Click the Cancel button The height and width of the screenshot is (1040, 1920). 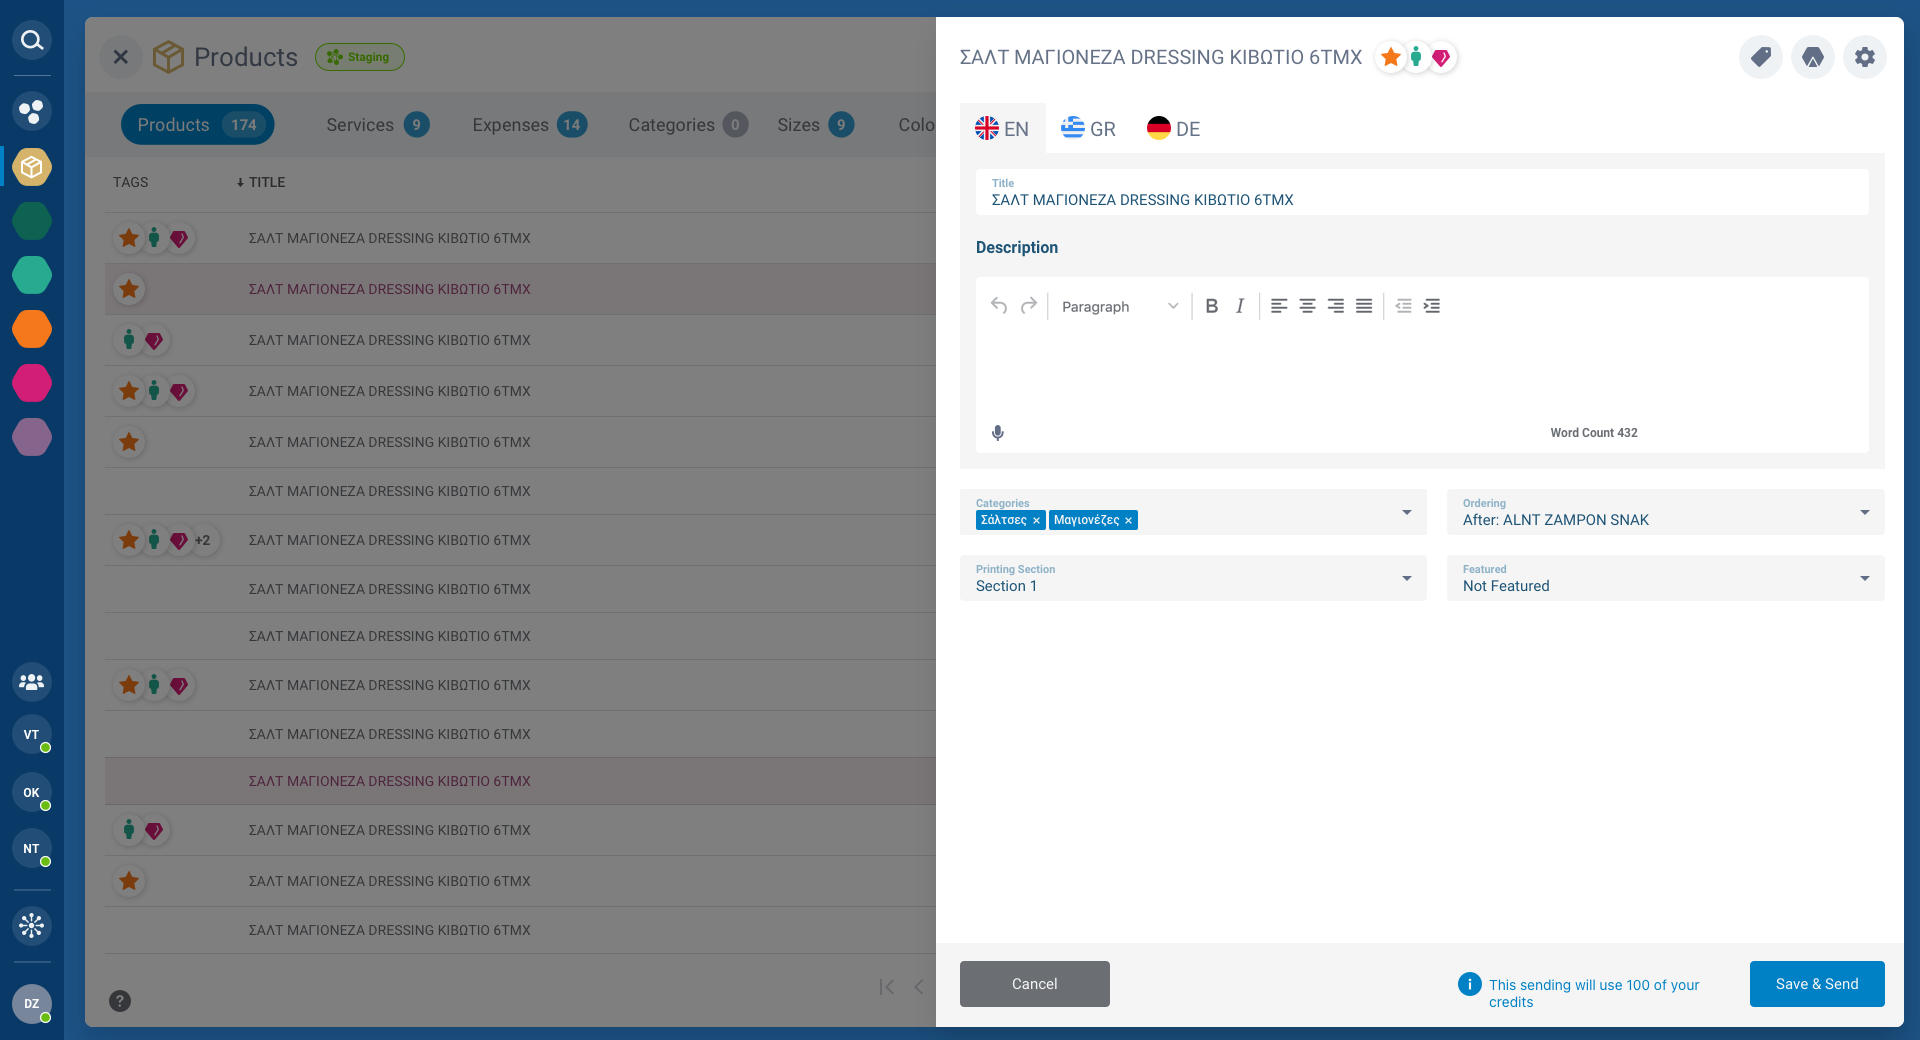(1034, 984)
